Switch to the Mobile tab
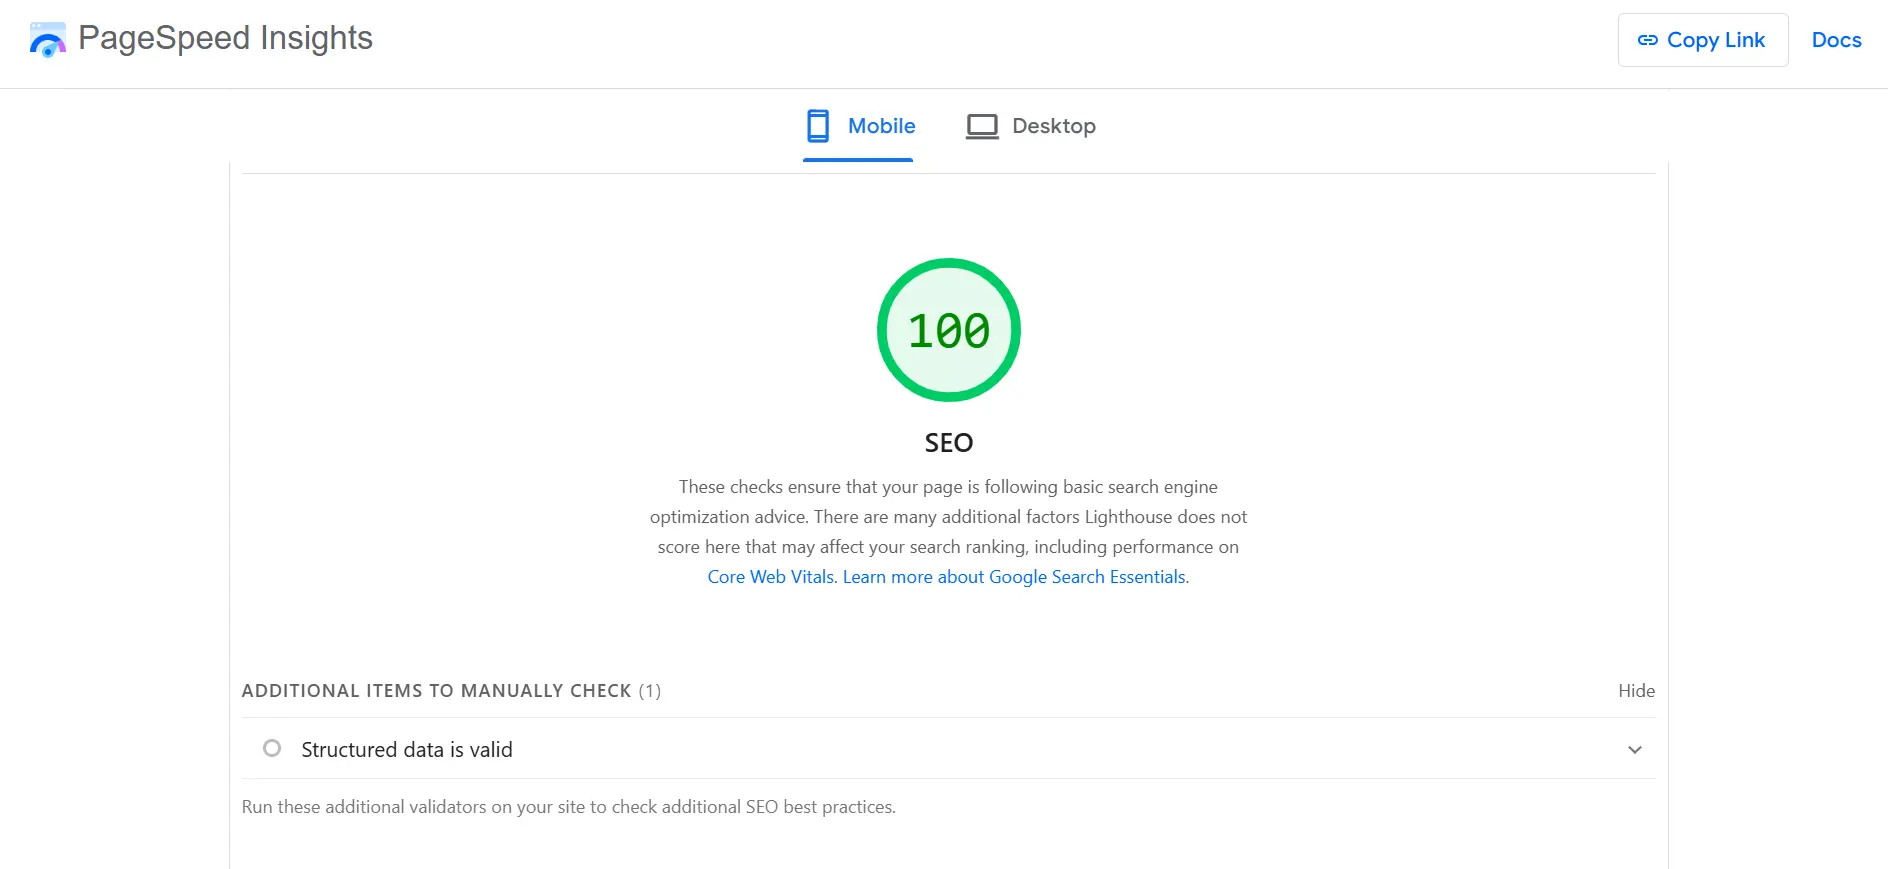 (880, 126)
